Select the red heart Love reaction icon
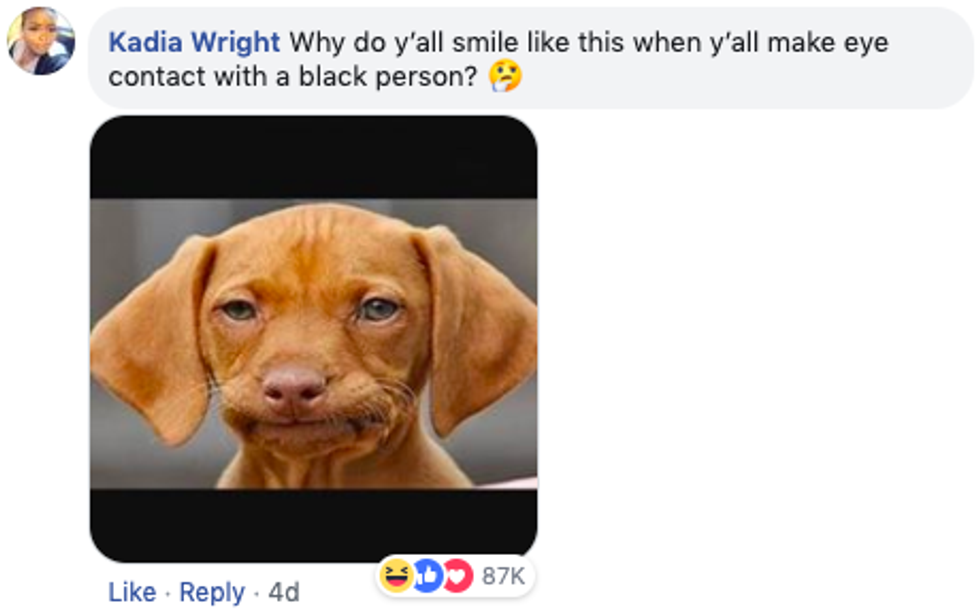Viewport: 980px width, 609px height. (x=458, y=575)
